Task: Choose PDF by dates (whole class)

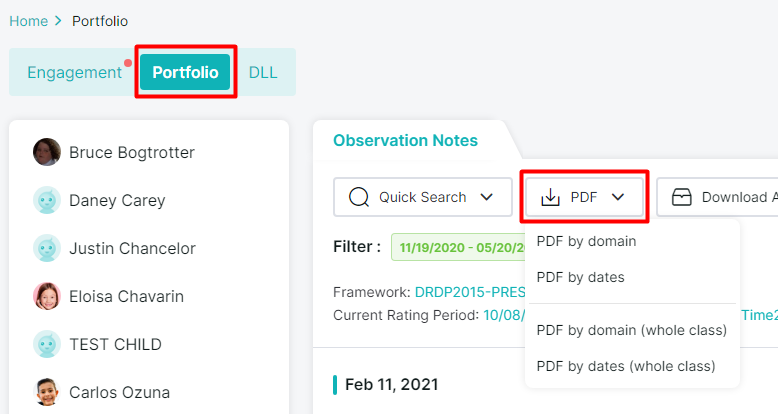Action: coord(626,366)
